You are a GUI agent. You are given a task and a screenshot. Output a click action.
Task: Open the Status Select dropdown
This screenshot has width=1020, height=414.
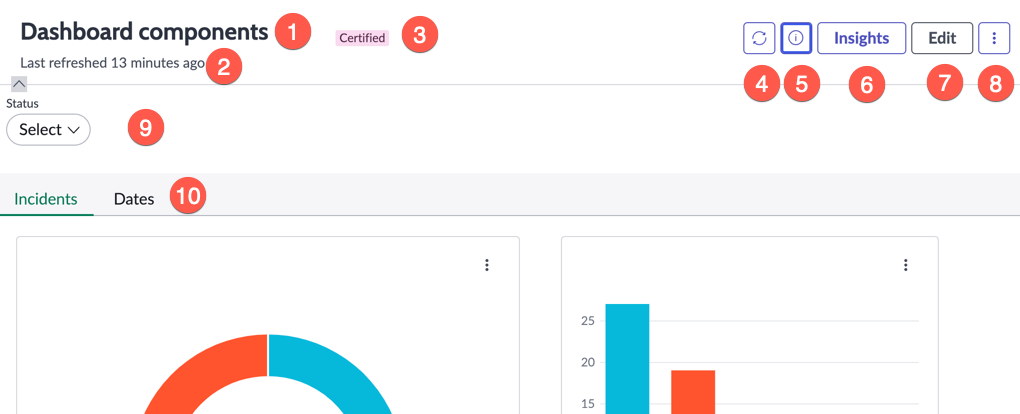tap(48, 130)
